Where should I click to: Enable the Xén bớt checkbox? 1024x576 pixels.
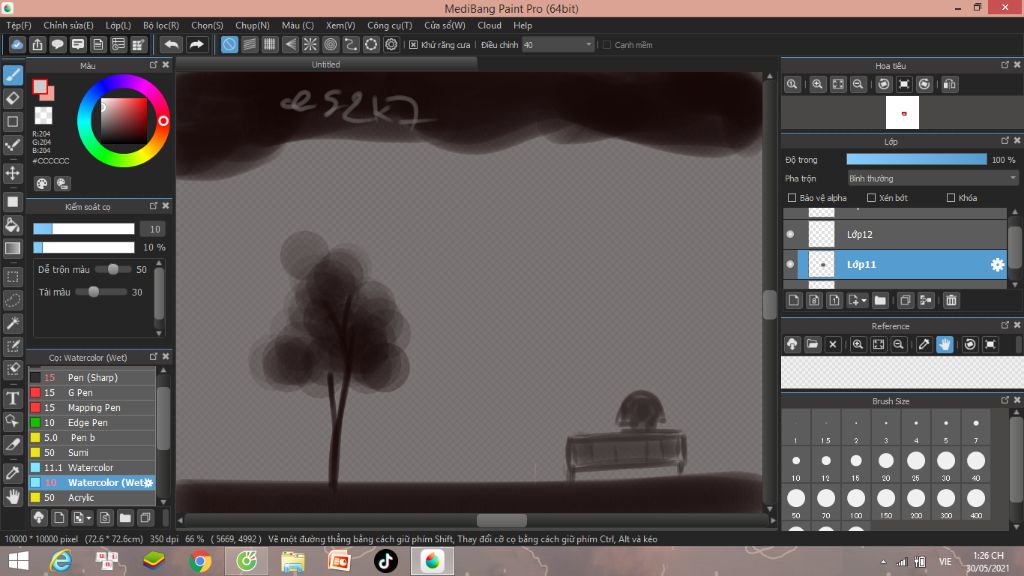pos(871,198)
